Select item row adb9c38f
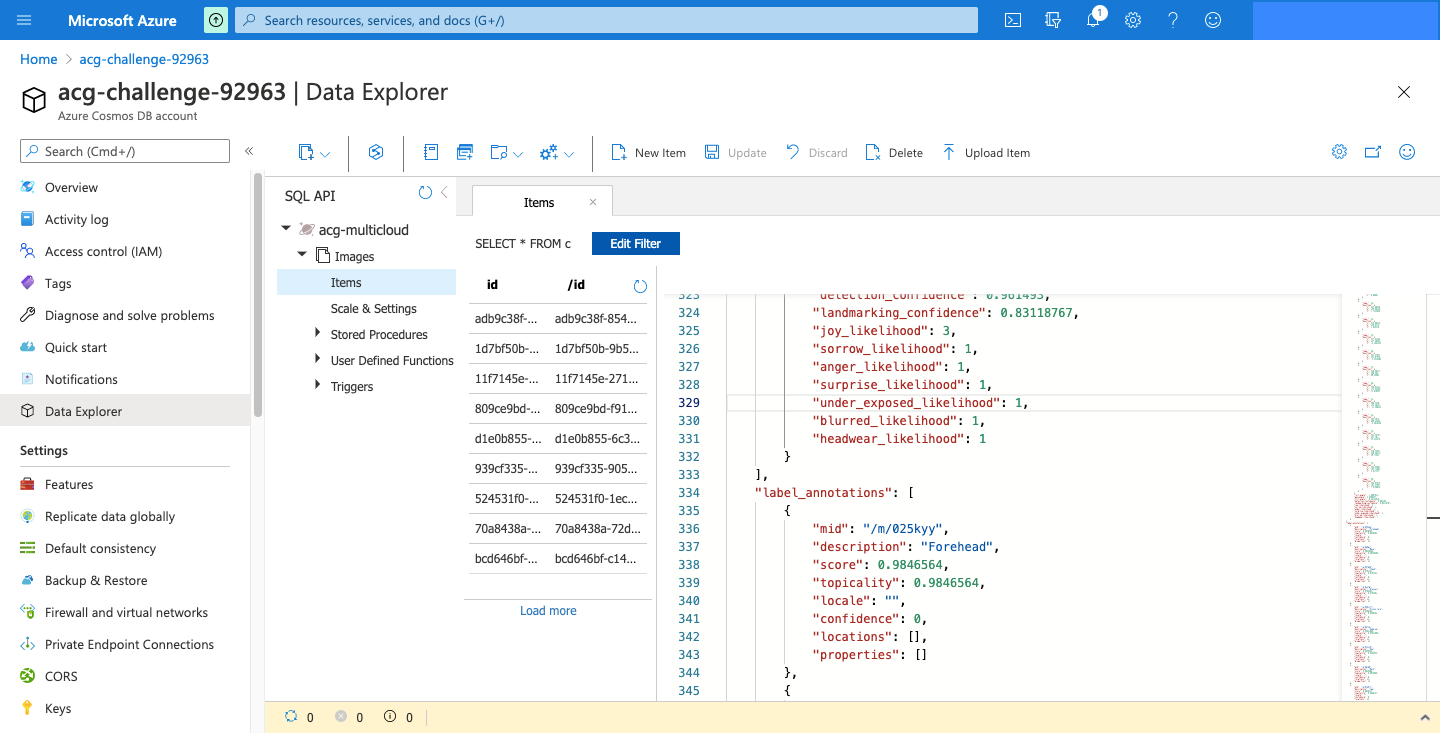 tap(557, 319)
